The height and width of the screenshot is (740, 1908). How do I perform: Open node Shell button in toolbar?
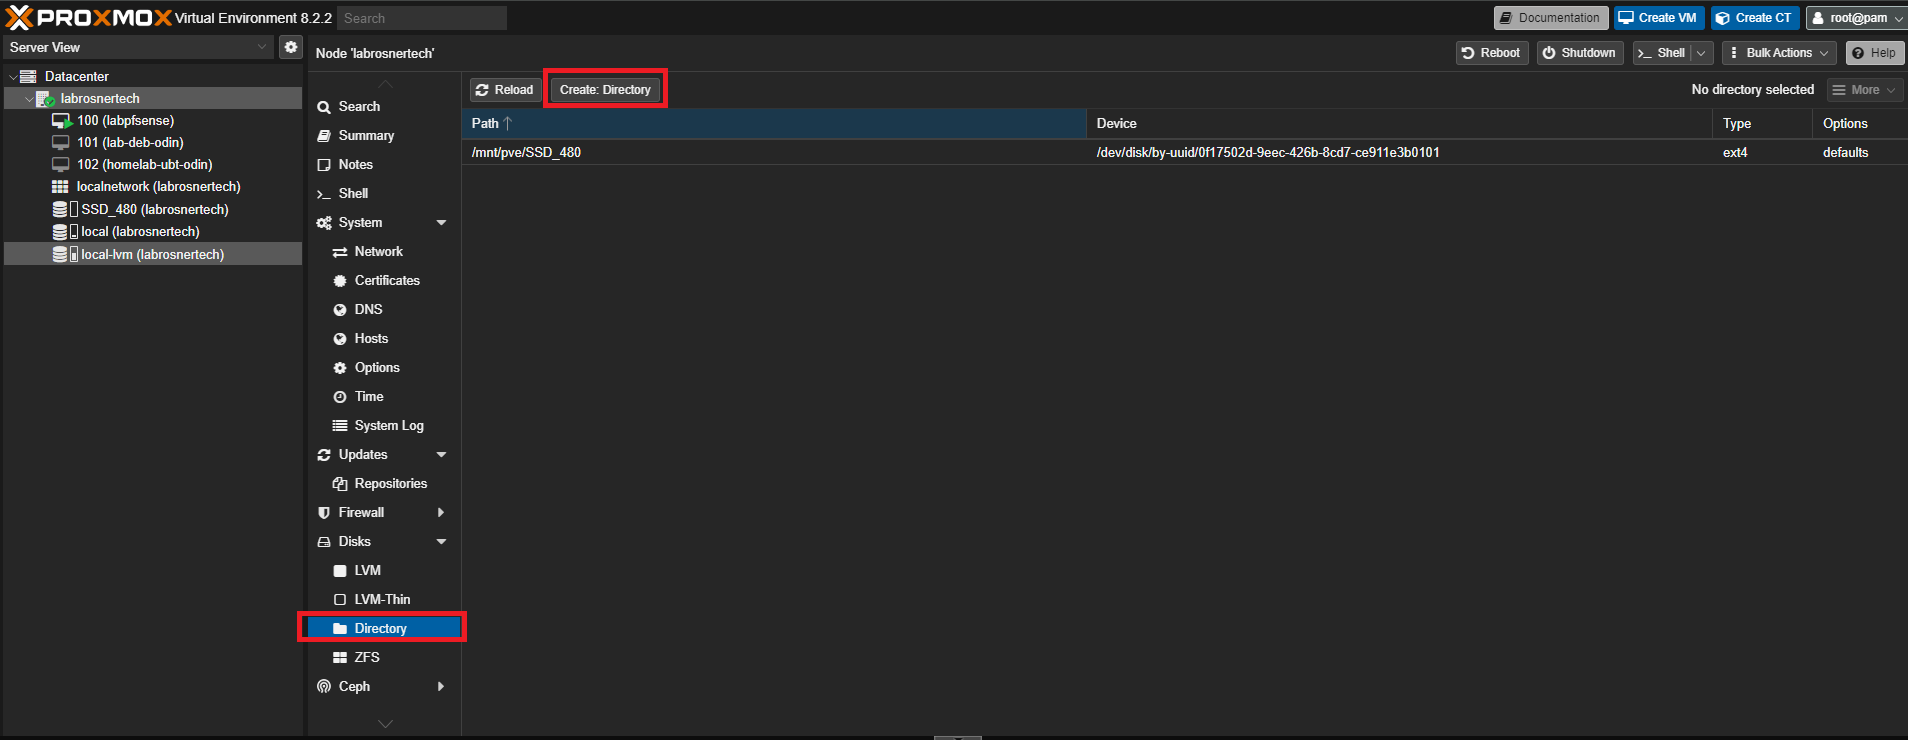click(1662, 53)
